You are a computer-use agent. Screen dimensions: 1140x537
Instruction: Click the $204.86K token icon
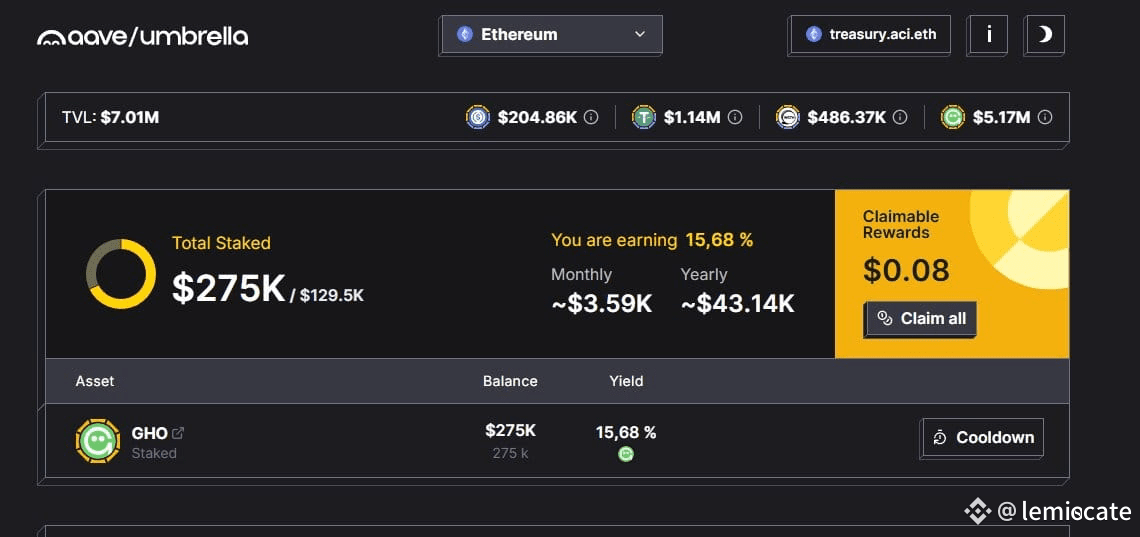pos(478,117)
